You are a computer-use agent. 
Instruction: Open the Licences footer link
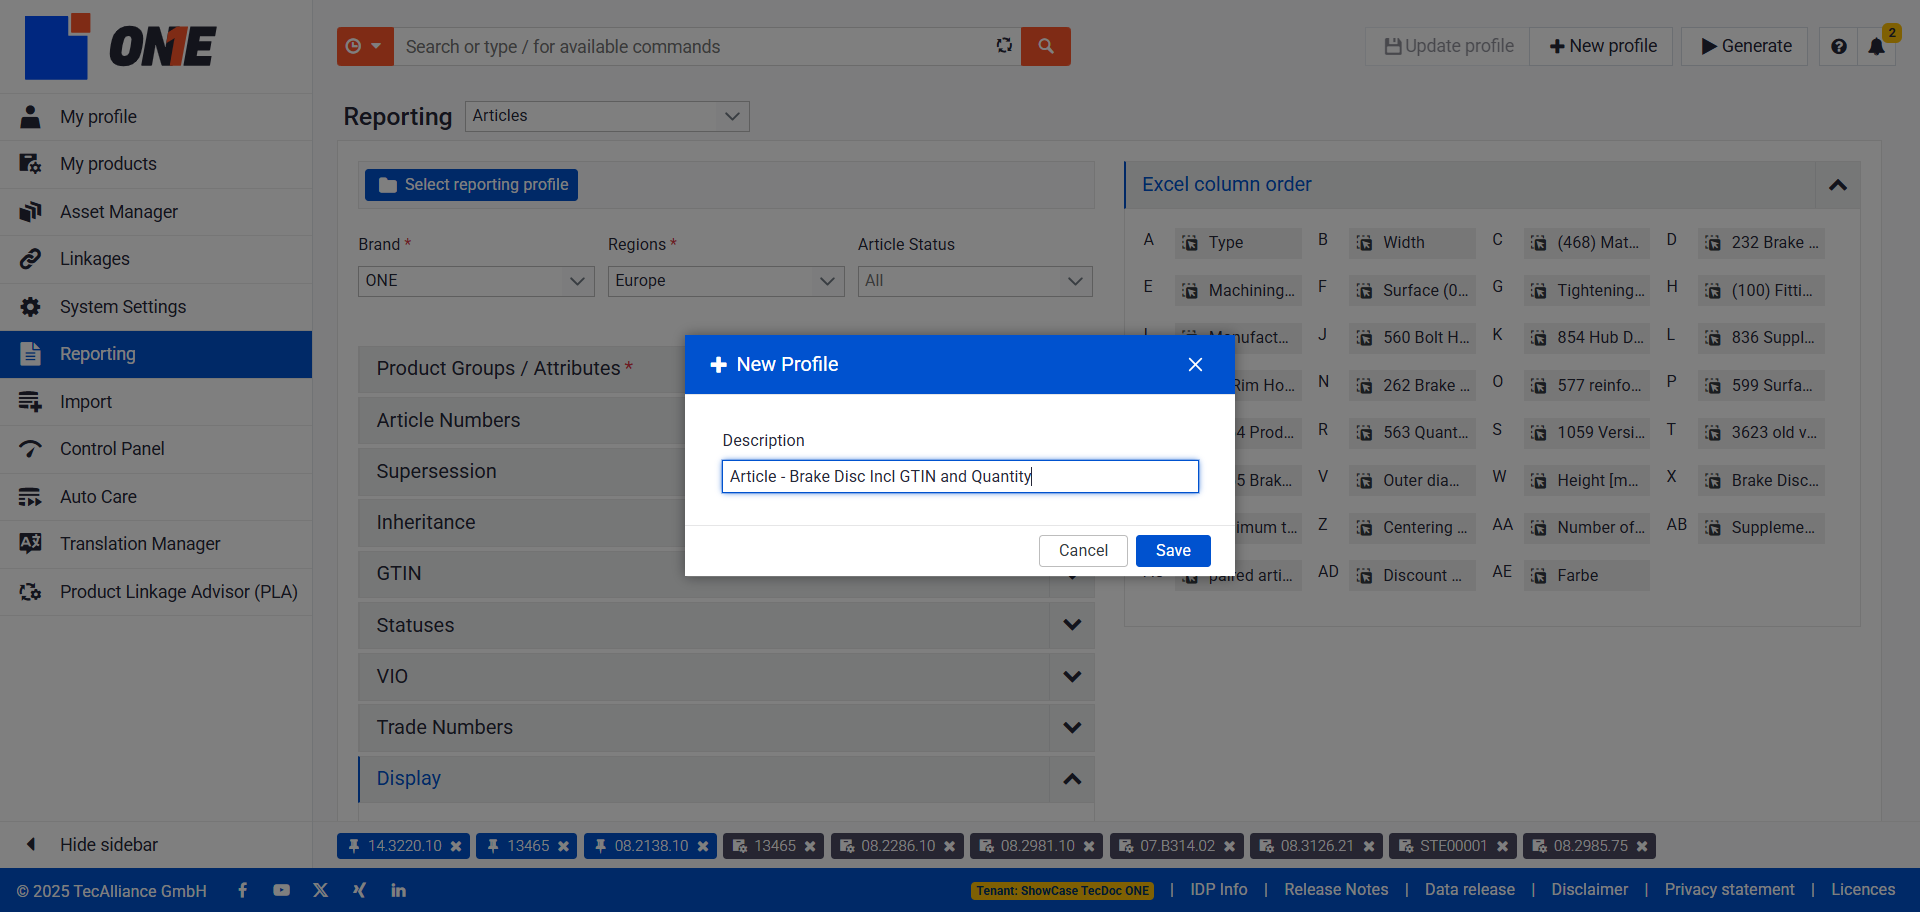click(1863, 890)
